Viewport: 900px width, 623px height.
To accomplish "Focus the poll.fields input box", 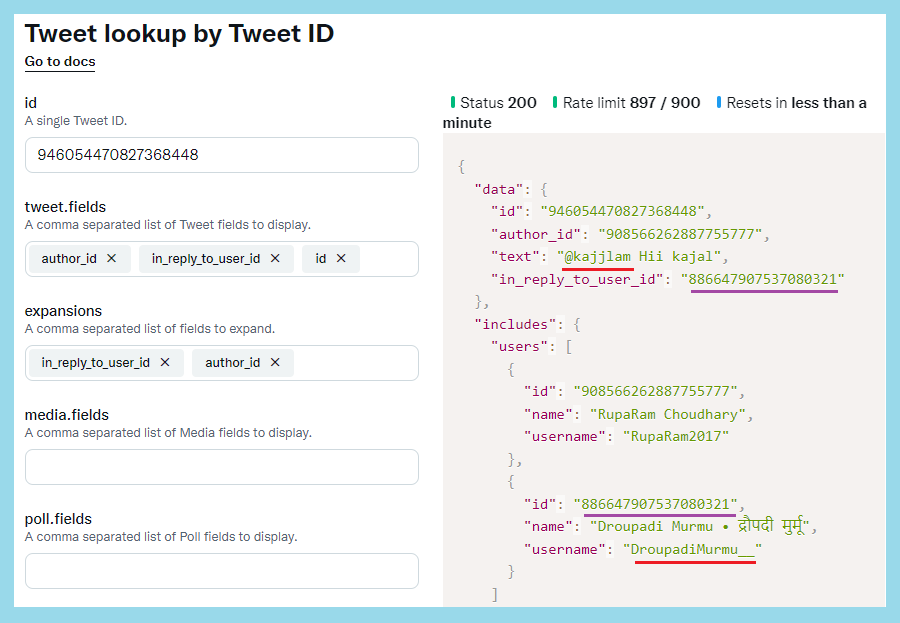I will 222,571.
